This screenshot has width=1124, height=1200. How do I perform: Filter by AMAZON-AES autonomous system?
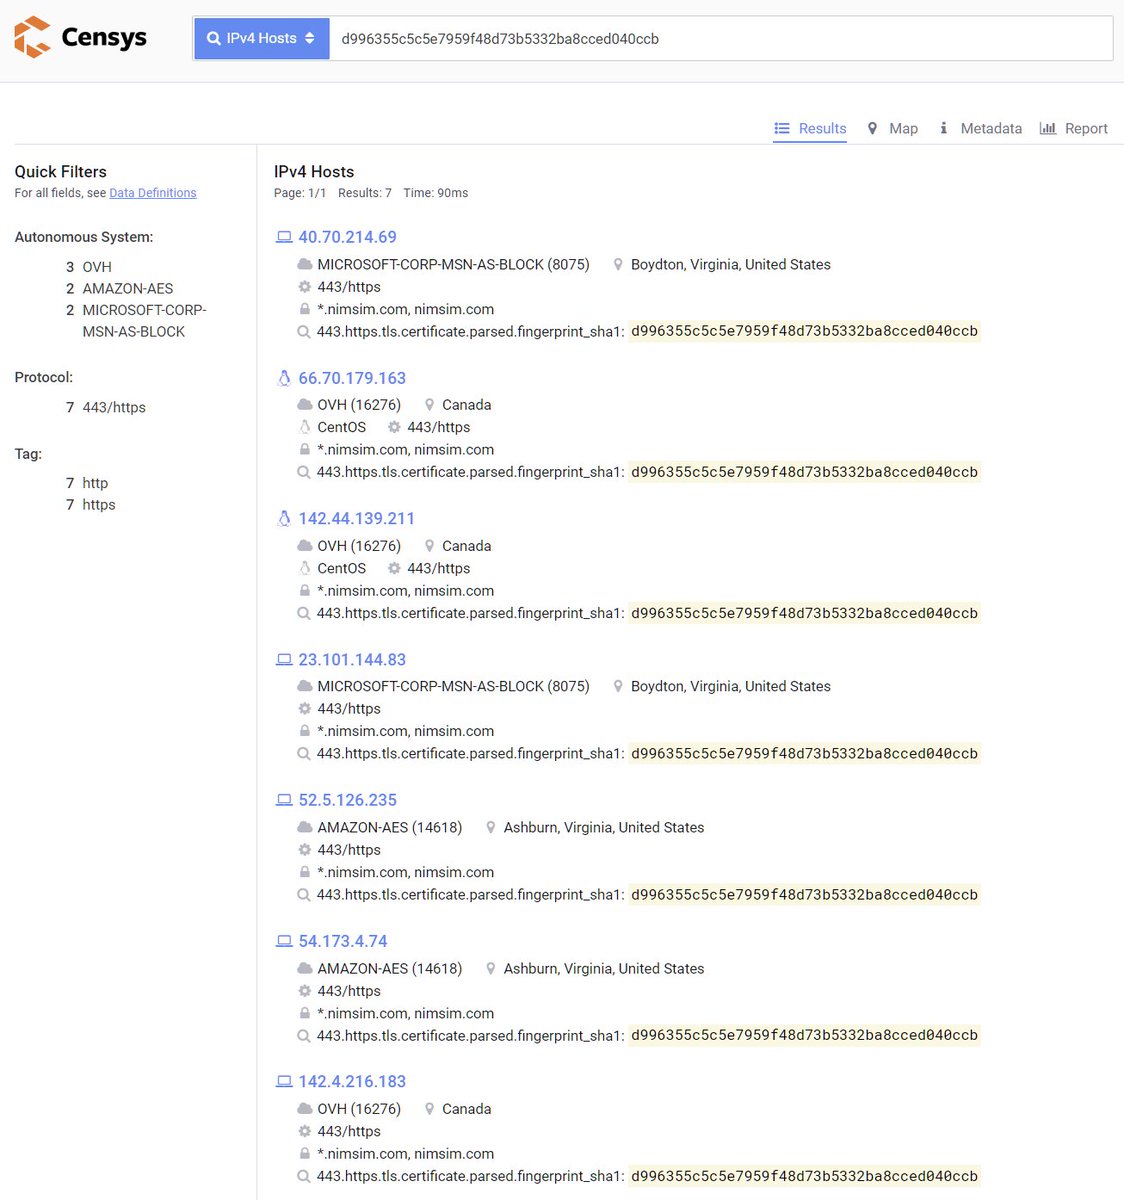point(128,289)
